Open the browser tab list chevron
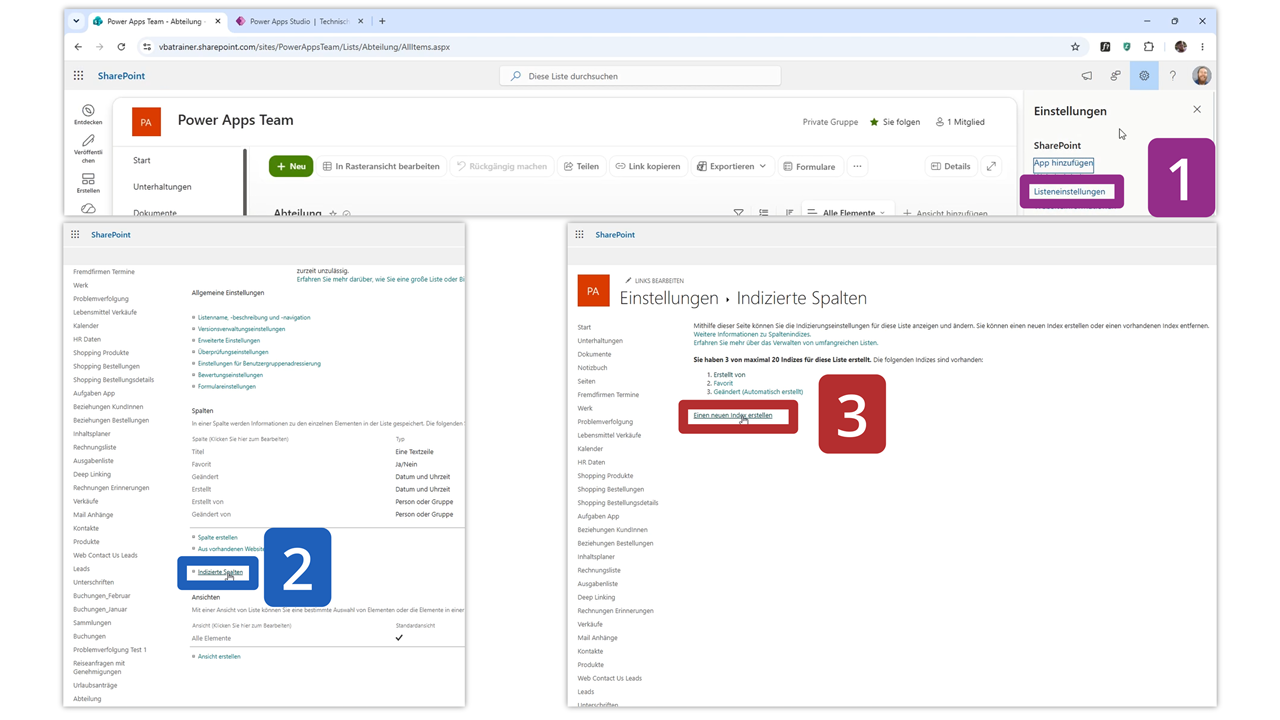Image resolution: width=1280 pixels, height=720 pixels. (76, 21)
